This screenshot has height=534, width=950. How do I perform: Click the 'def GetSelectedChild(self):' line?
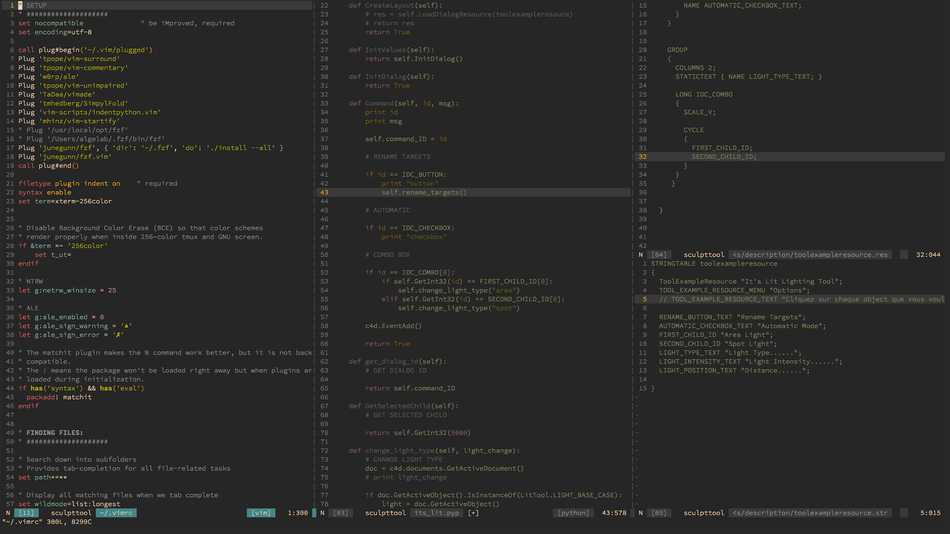404,406
